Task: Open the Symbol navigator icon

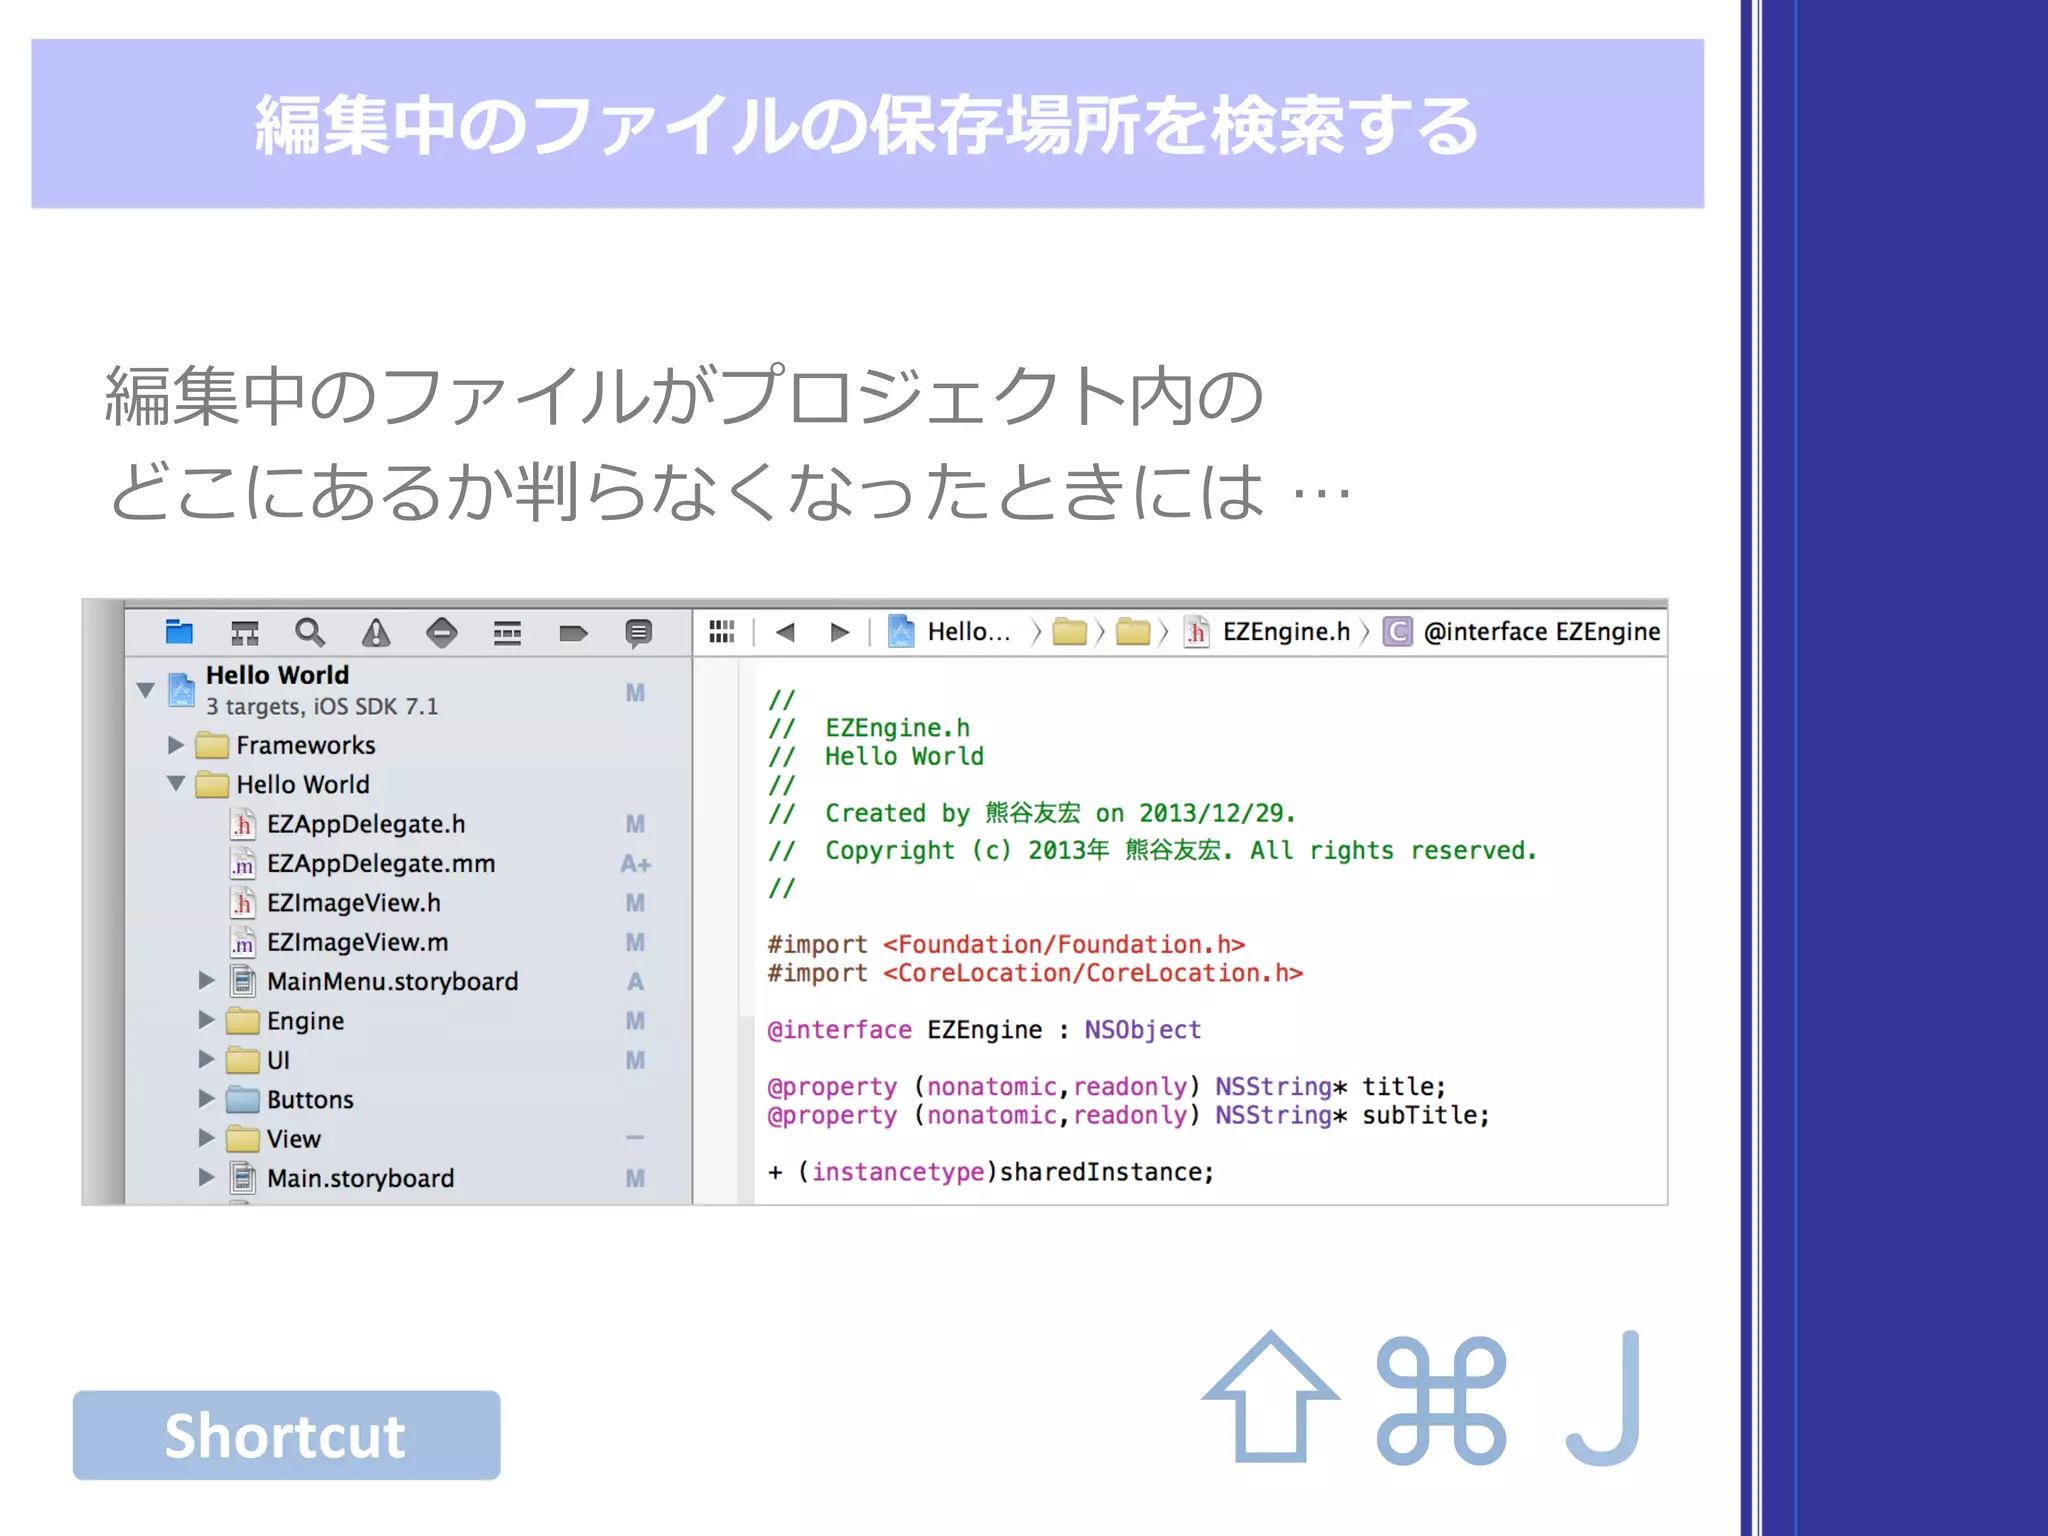Action: tap(245, 632)
